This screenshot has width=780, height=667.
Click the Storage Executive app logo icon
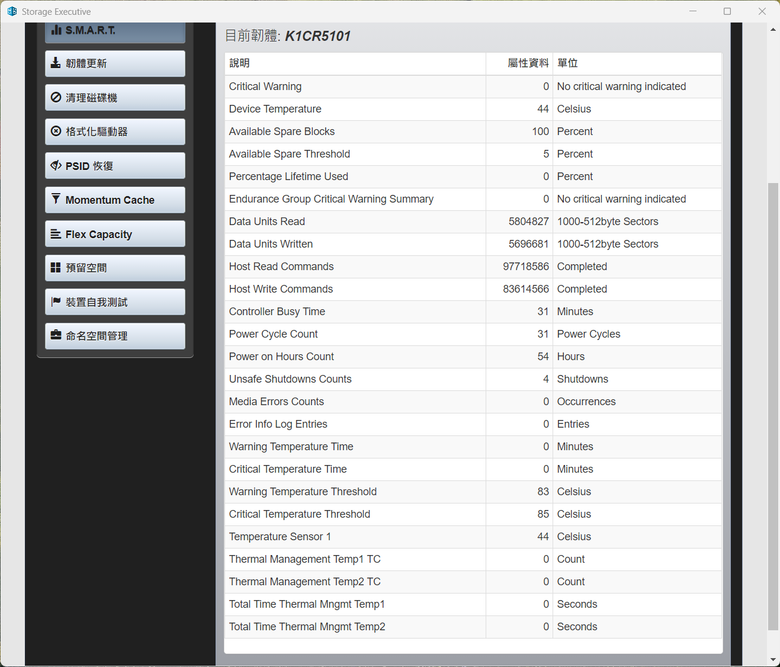(12, 11)
